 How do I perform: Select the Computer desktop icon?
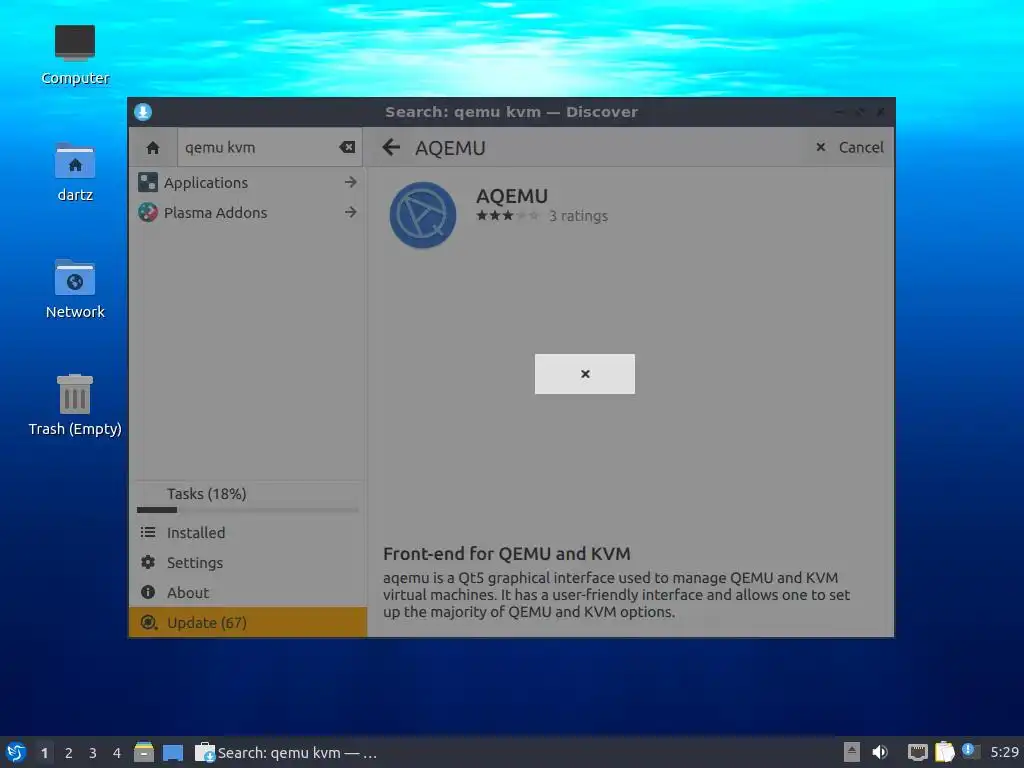click(75, 56)
